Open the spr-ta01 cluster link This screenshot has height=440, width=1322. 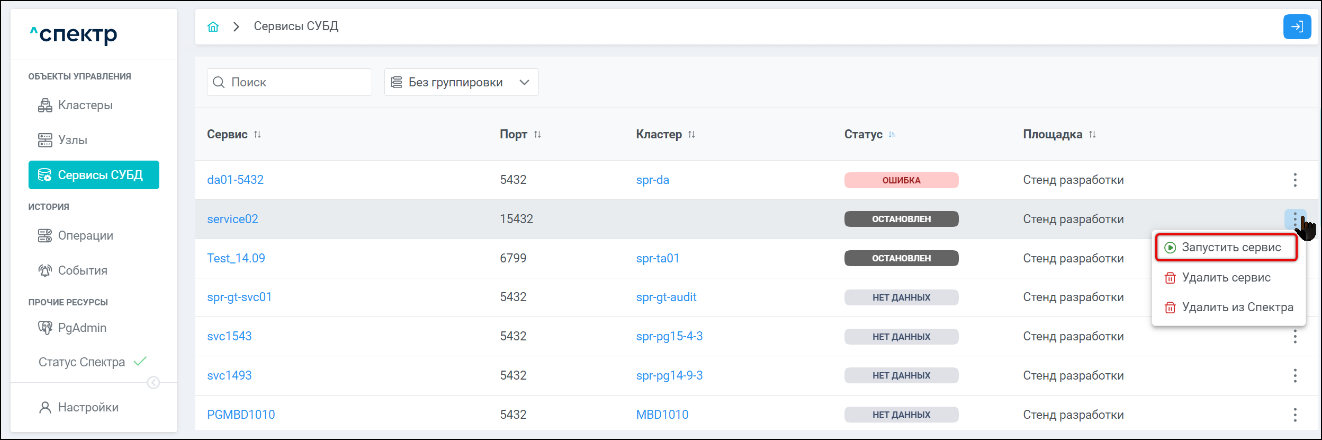[x=657, y=258]
